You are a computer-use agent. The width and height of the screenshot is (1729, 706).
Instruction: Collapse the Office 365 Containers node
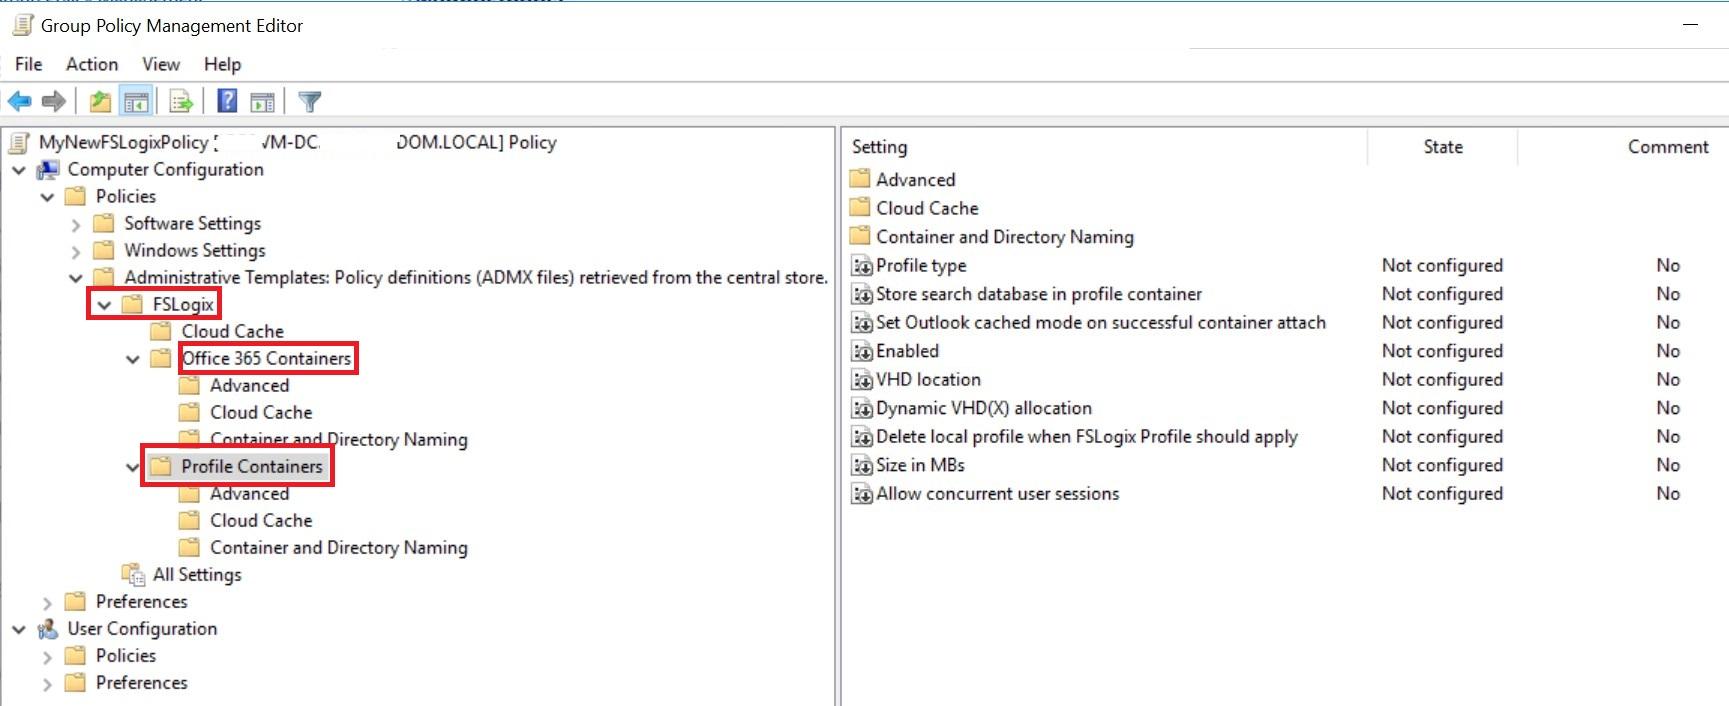click(132, 359)
